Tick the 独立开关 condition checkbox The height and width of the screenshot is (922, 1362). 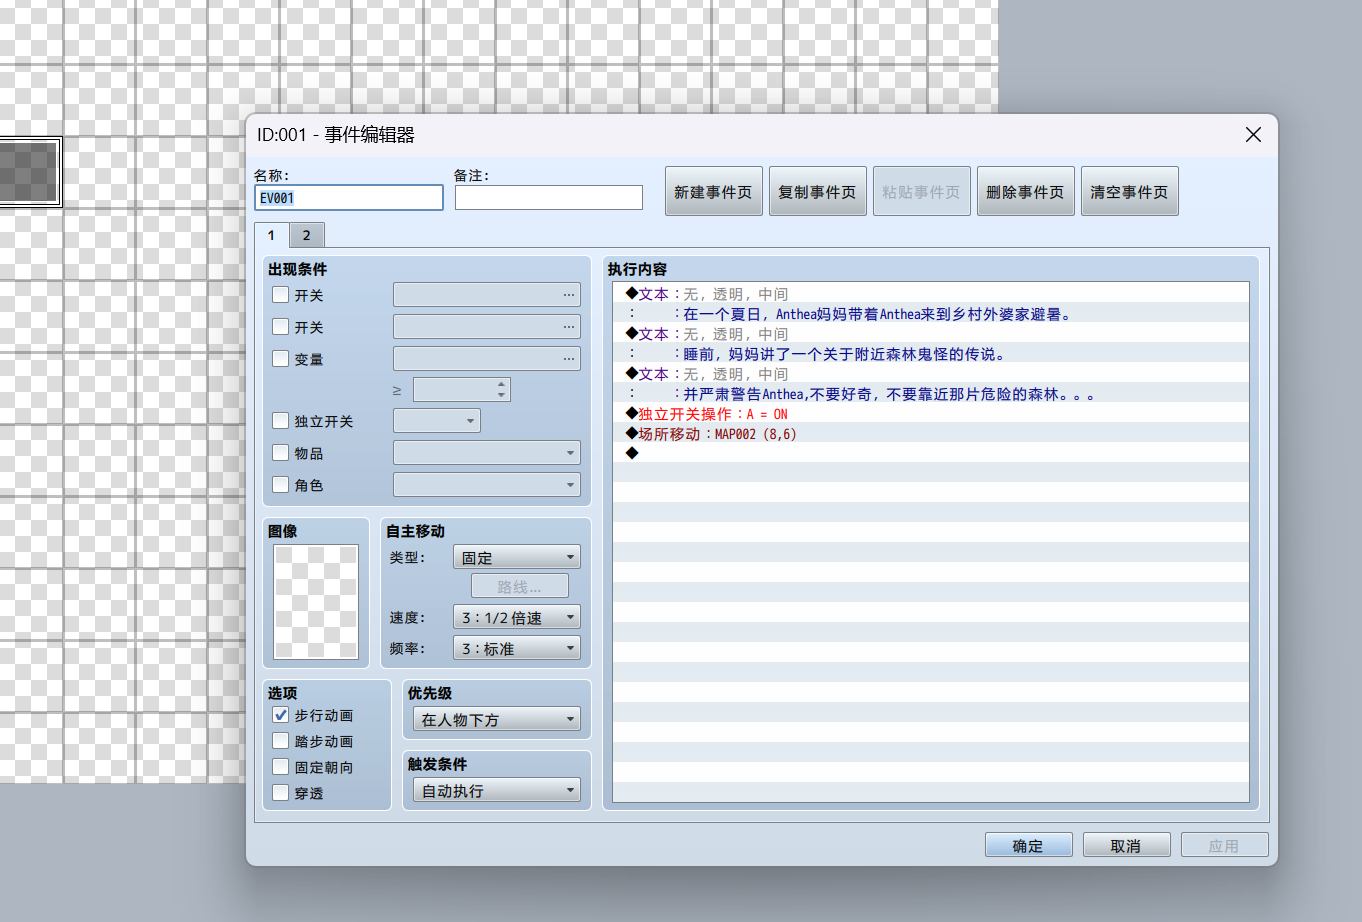click(x=281, y=421)
